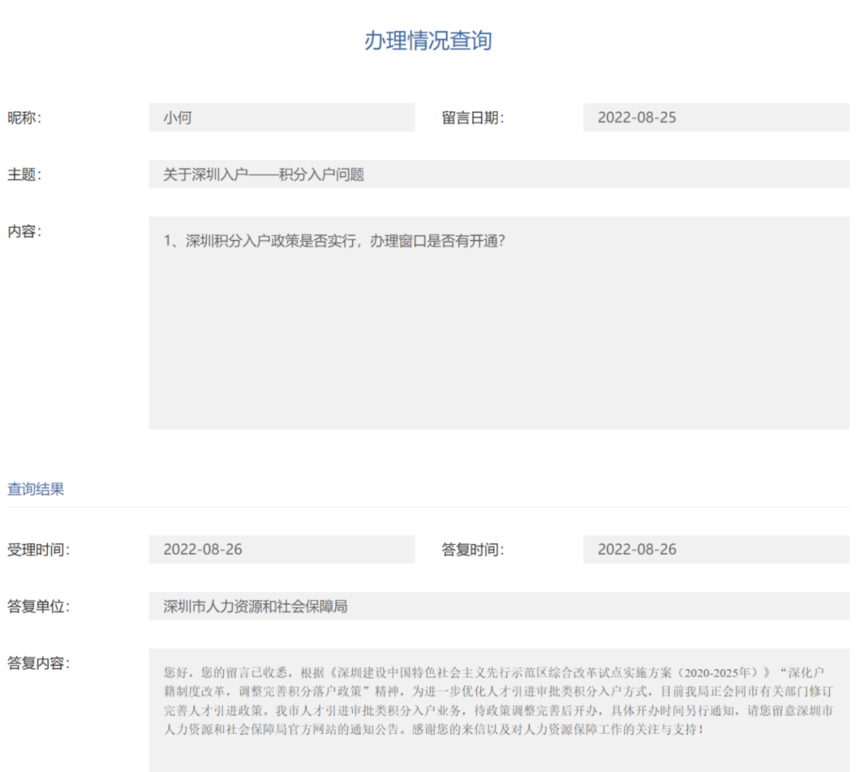Click the 答复单位 label
The image size is (860, 772).
click(38, 607)
